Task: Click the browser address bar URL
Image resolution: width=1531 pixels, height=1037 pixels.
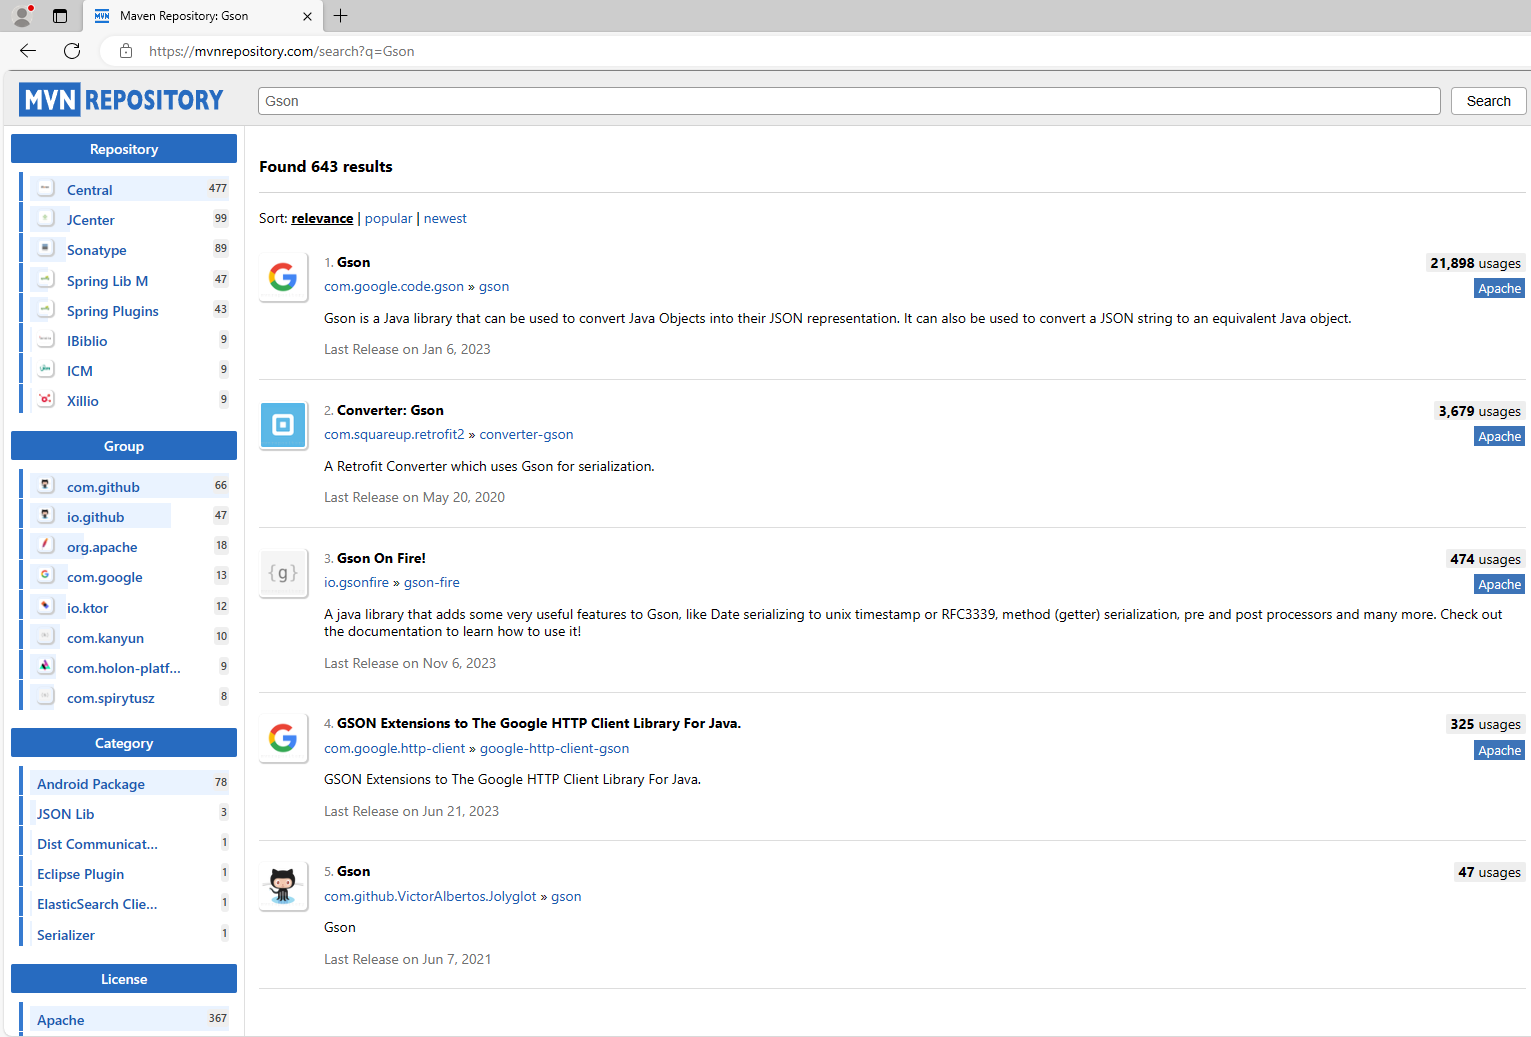Action: tap(281, 51)
